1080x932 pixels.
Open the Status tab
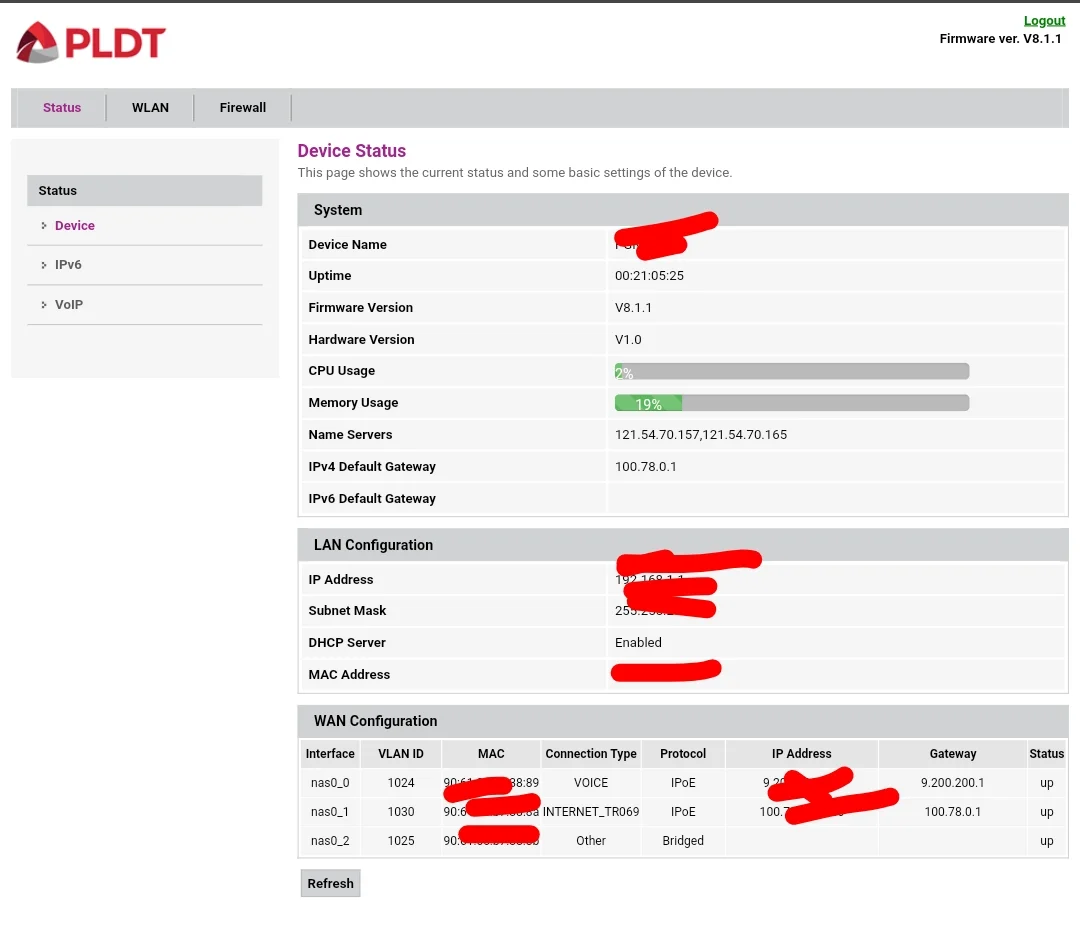click(x=62, y=107)
